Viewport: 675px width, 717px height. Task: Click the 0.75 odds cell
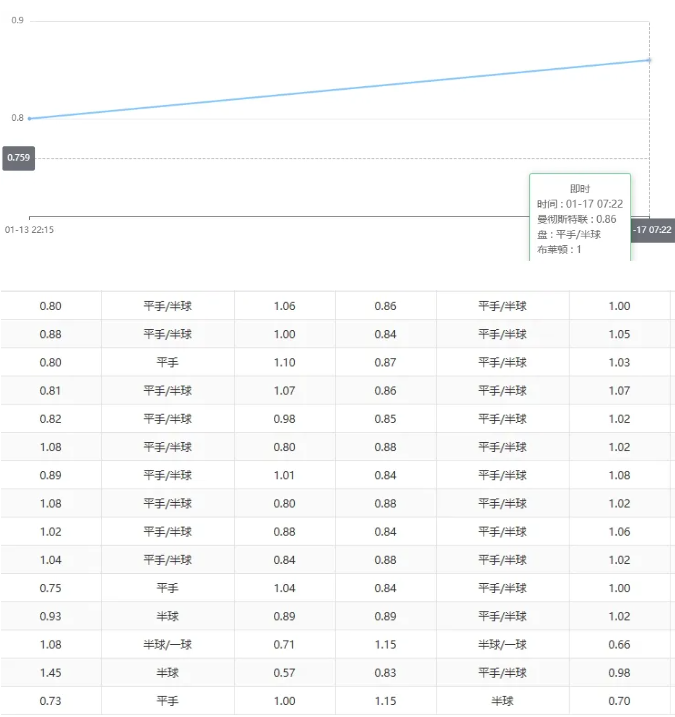point(50,589)
